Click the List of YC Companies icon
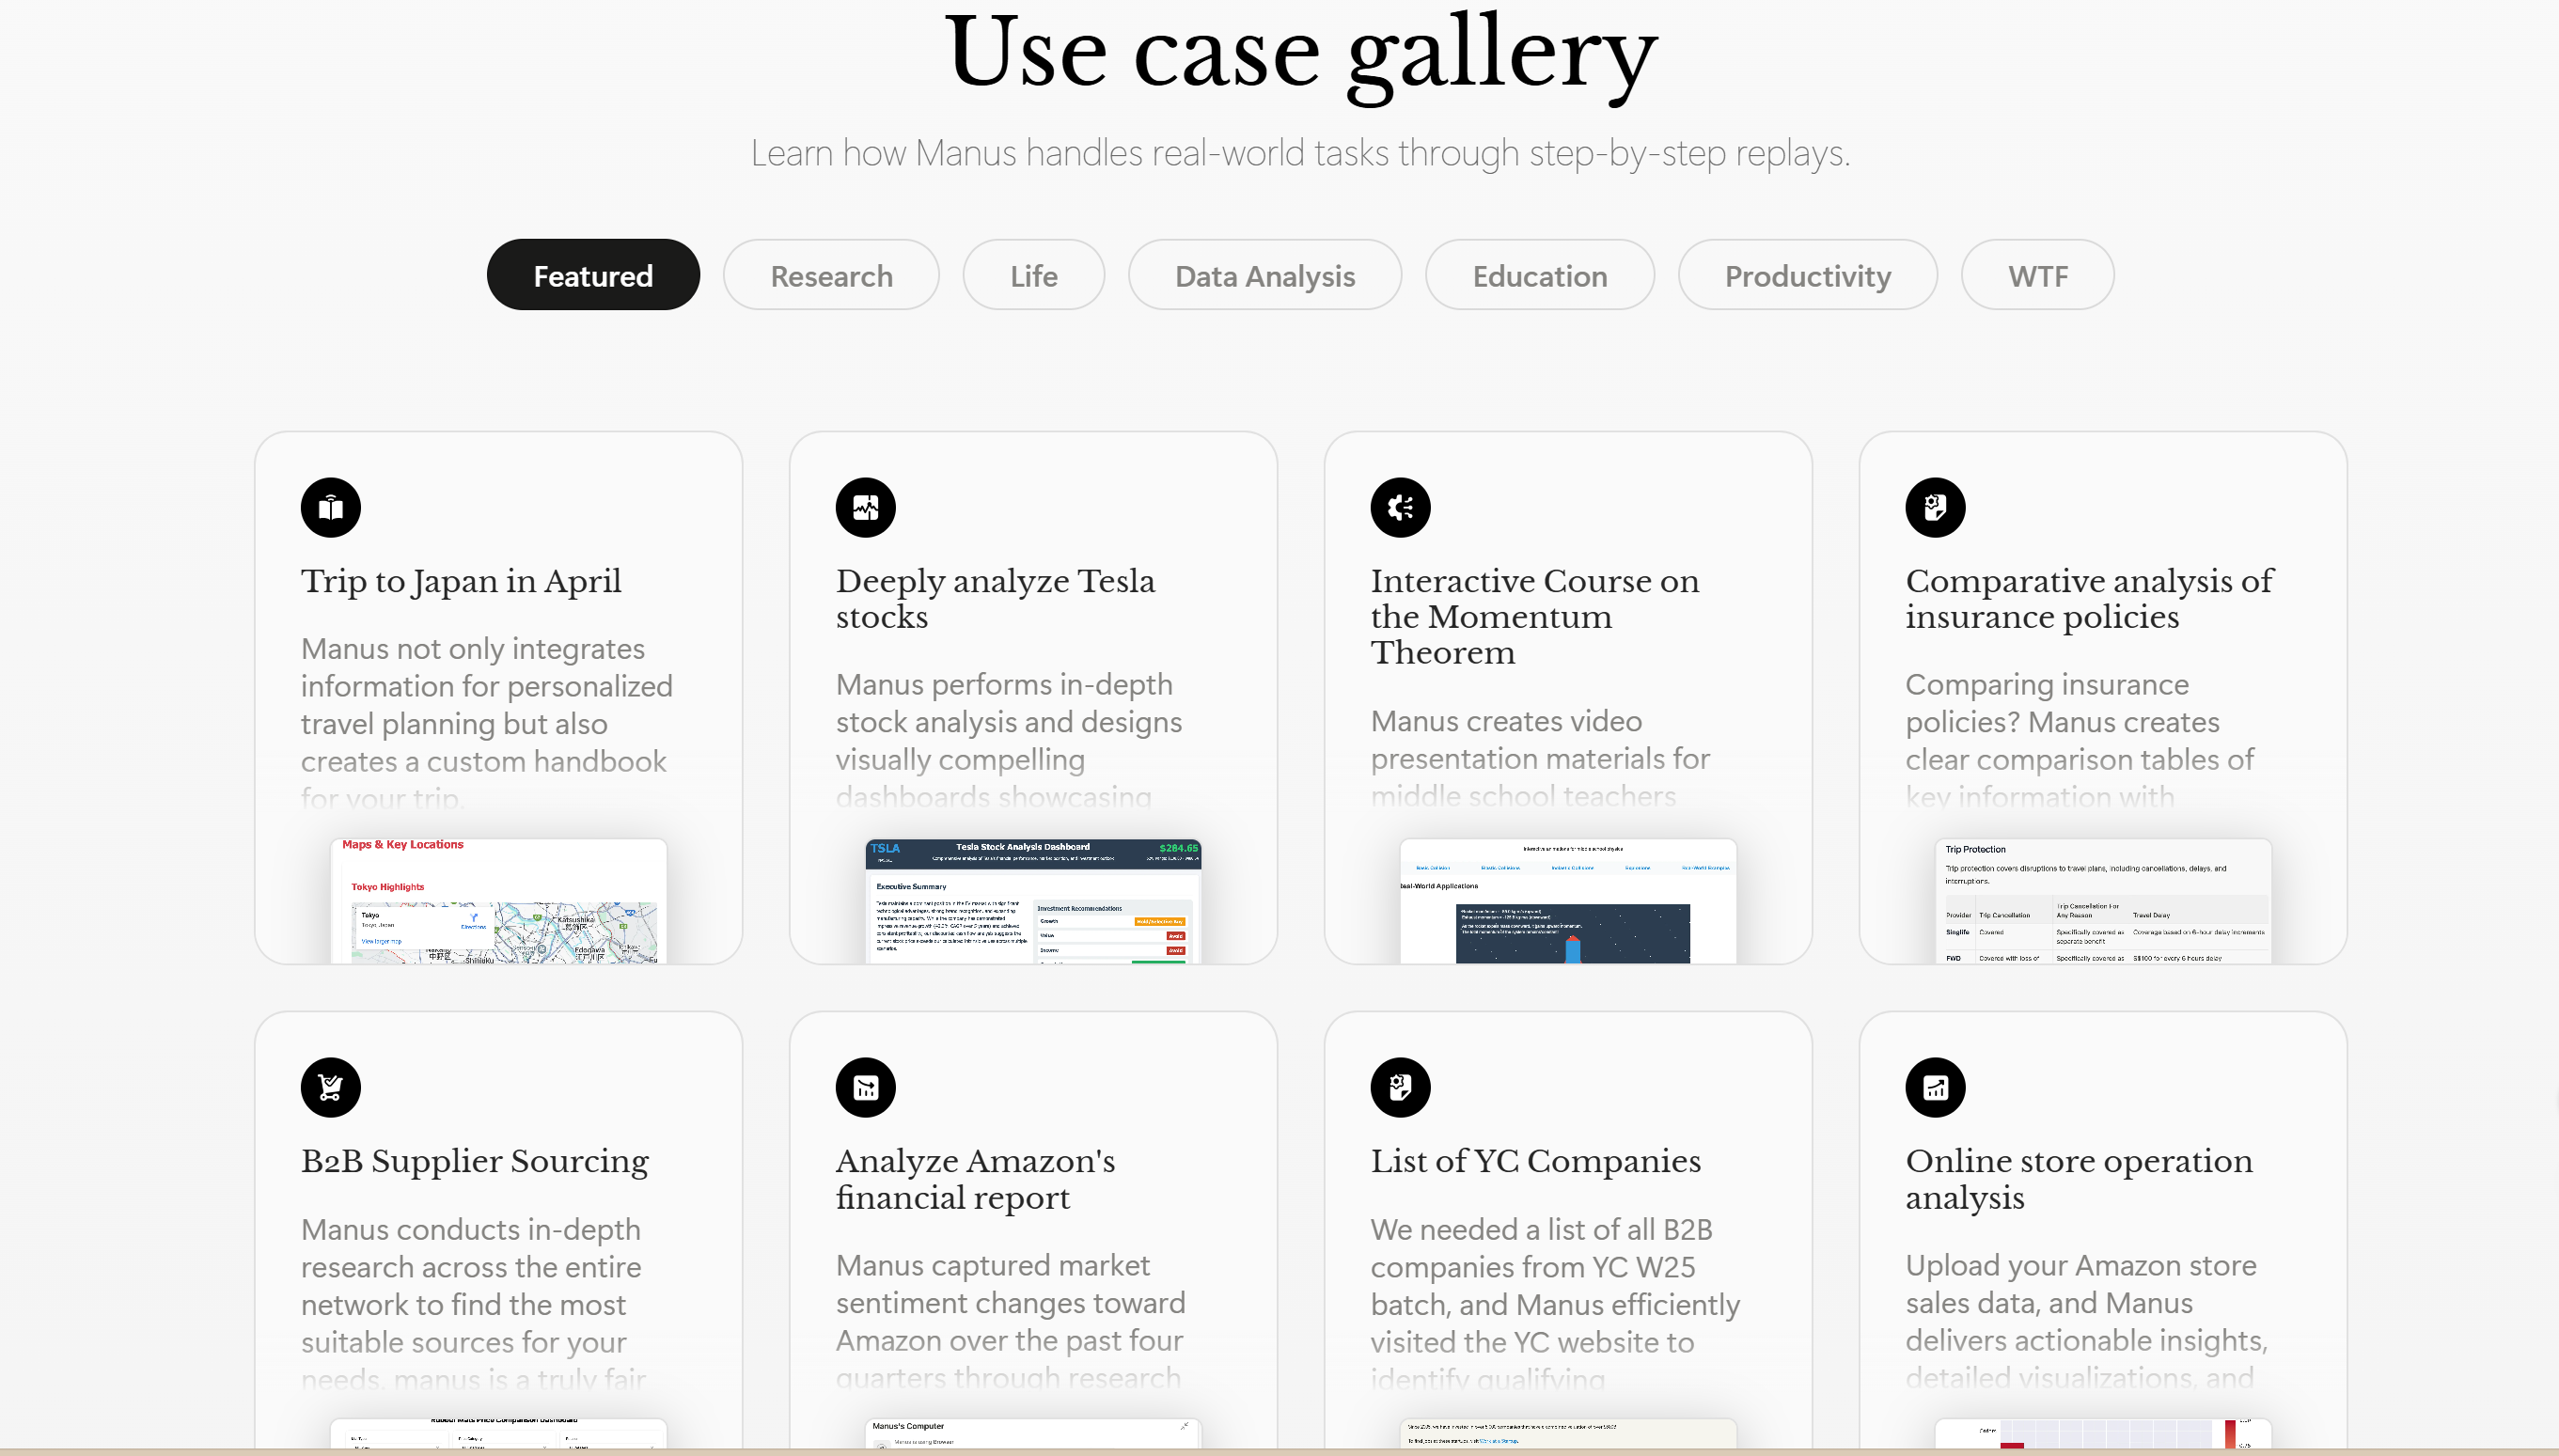The height and width of the screenshot is (1456, 2559). (x=1400, y=1087)
